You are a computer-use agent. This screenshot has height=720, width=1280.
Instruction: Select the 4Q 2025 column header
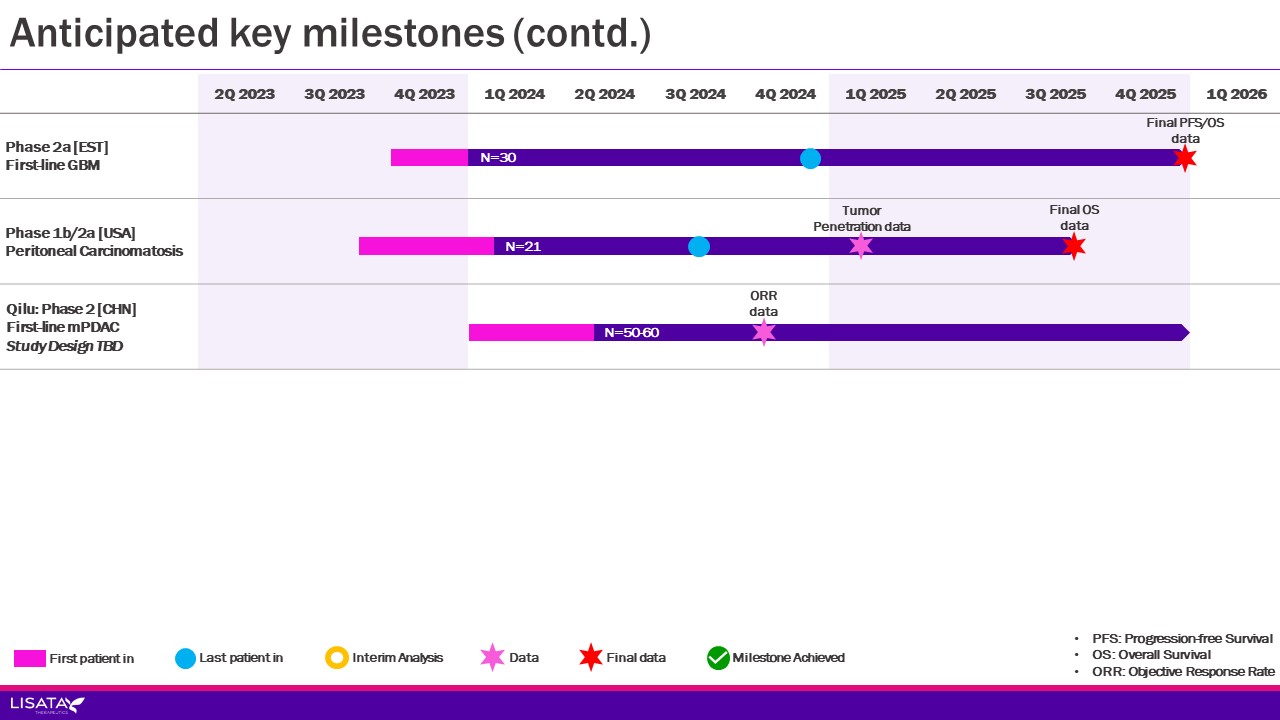click(1145, 94)
